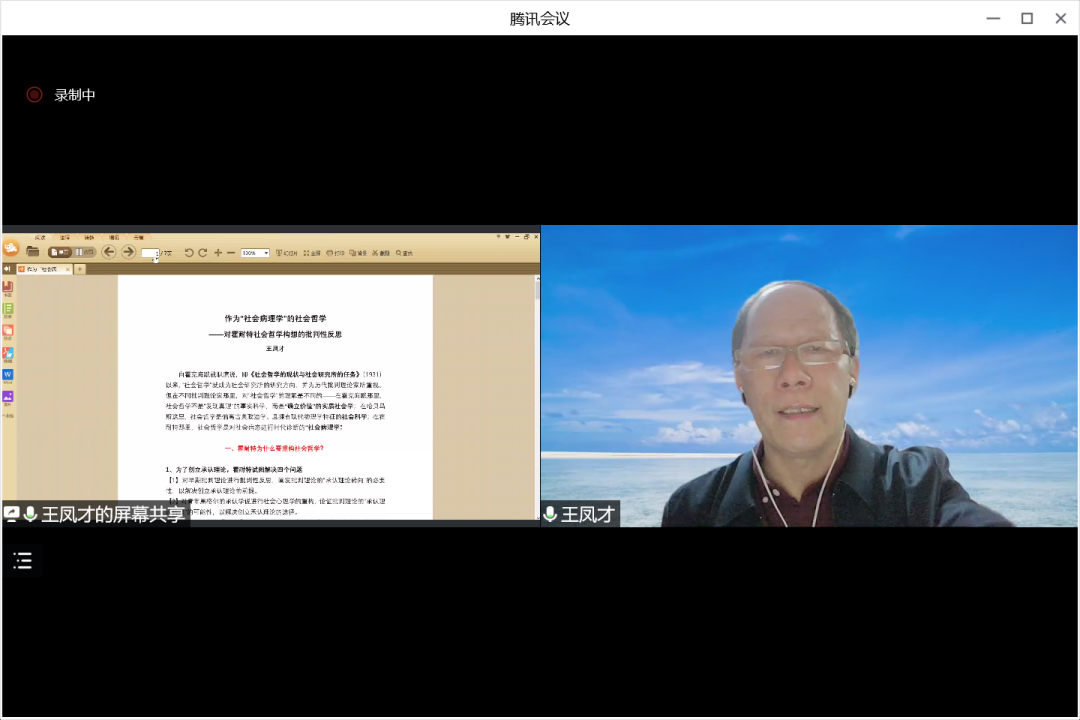Click the 查找 search button in toolbar
Screen dimensions: 1080x720
click(x=404, y=253)
